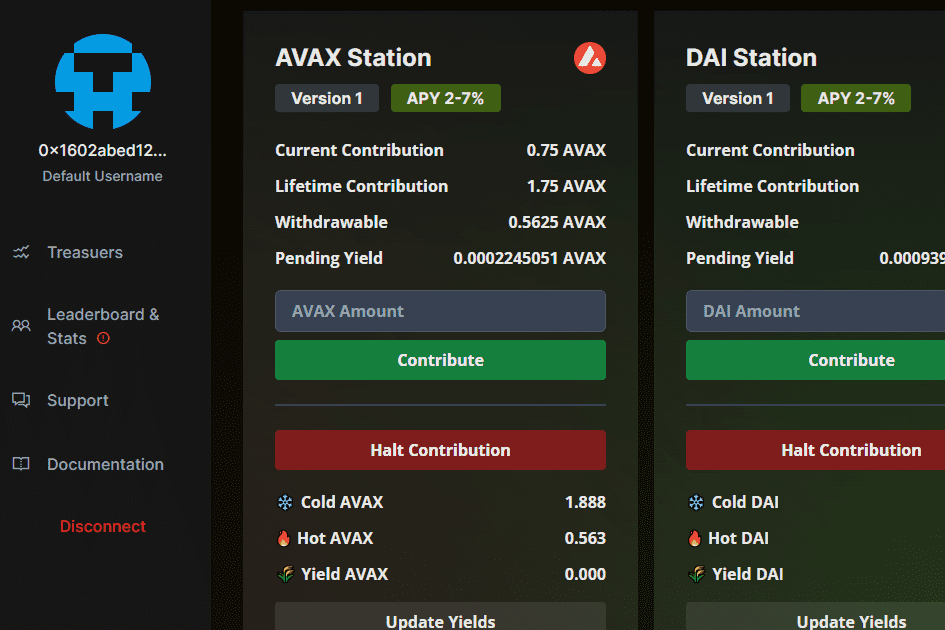
Task: Halt Contribution in DAI Station
Action: 815,450
